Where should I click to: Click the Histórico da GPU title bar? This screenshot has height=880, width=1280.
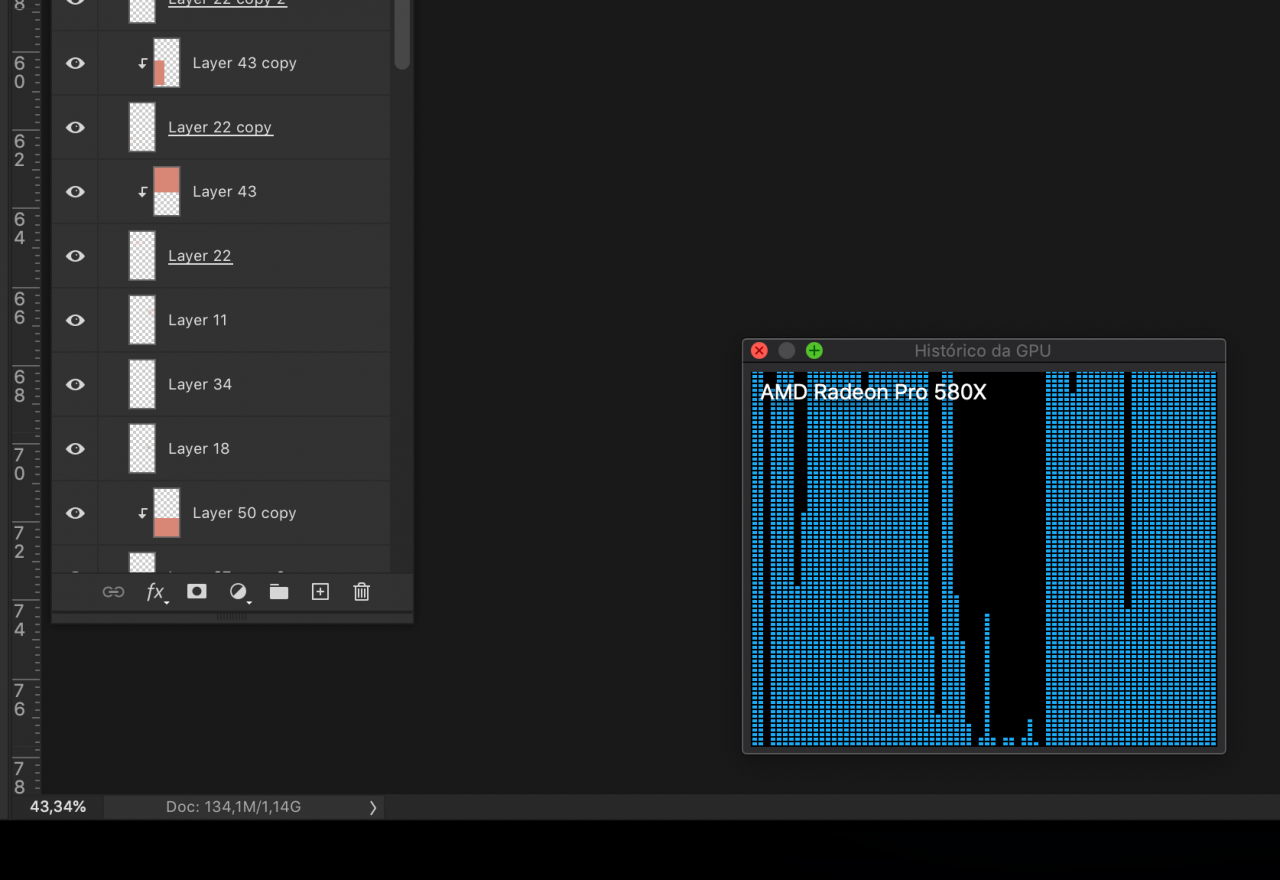983,351
